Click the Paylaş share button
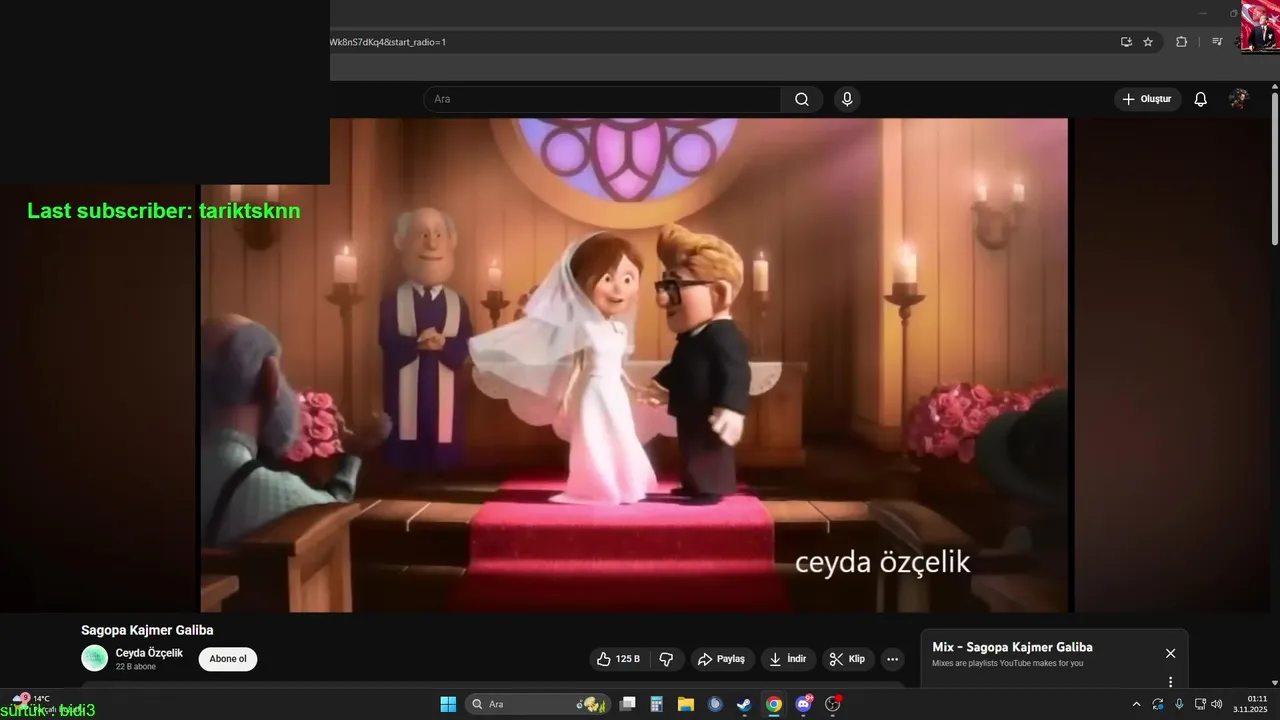This screenshot has height=720, width=1280. point(722,659)
